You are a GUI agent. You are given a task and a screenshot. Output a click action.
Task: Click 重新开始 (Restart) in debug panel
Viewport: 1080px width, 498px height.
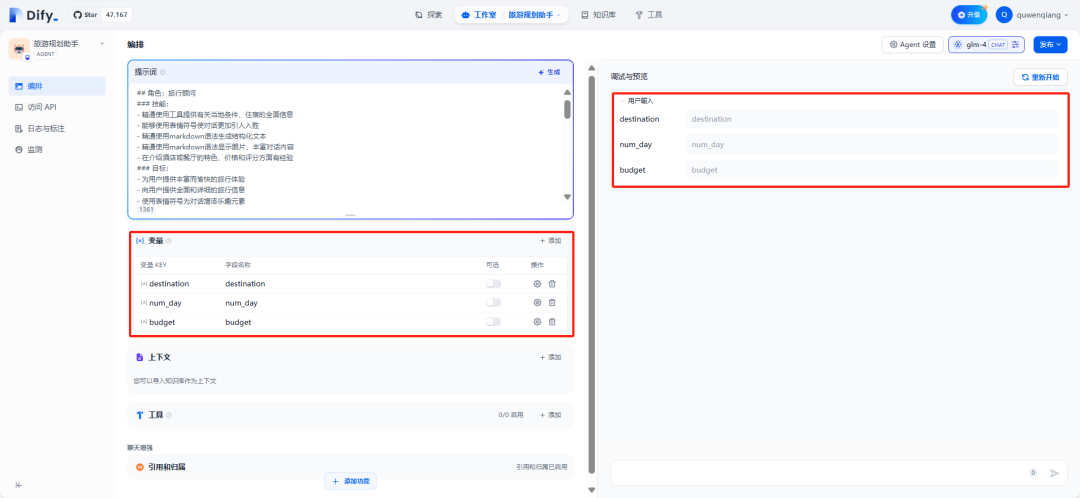(1040, 77)
